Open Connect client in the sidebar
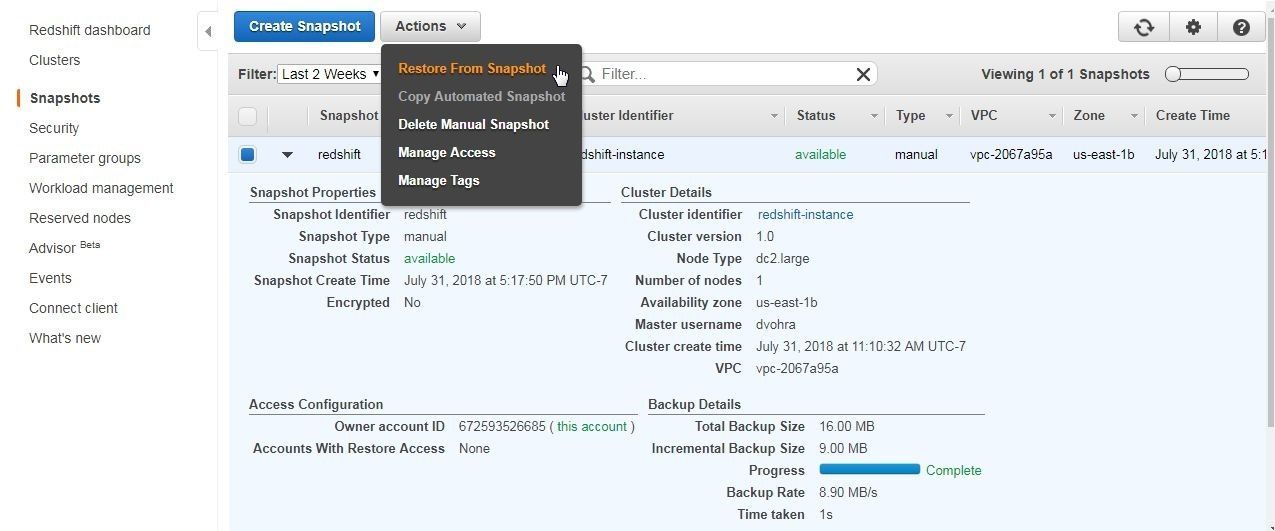This screenshot has width=1275, height=531. click(x=73, y=308)
